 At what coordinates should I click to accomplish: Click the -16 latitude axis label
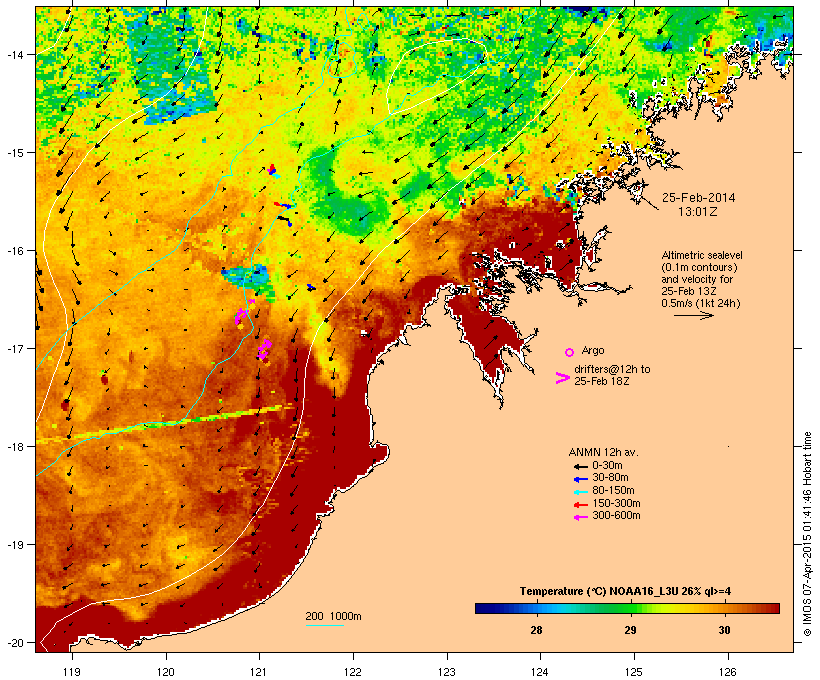[14, 251]
